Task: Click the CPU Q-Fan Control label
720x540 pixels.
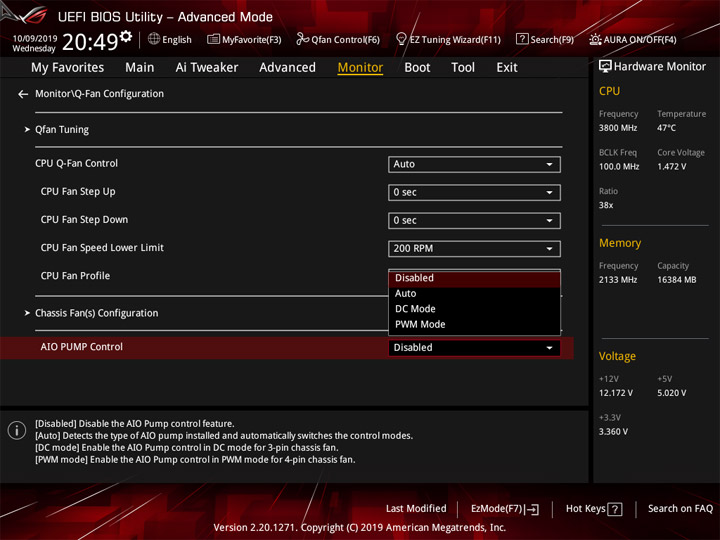Action: 76,163
